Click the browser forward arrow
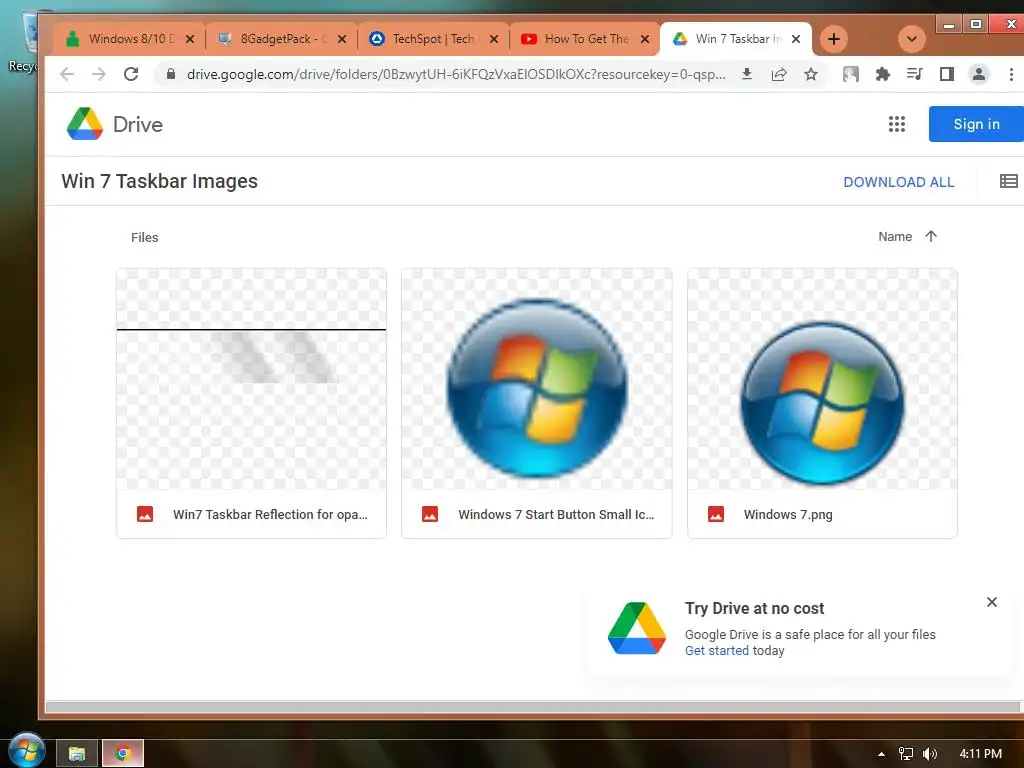Viewport: 1024px width, 768px height. [99, 74]
